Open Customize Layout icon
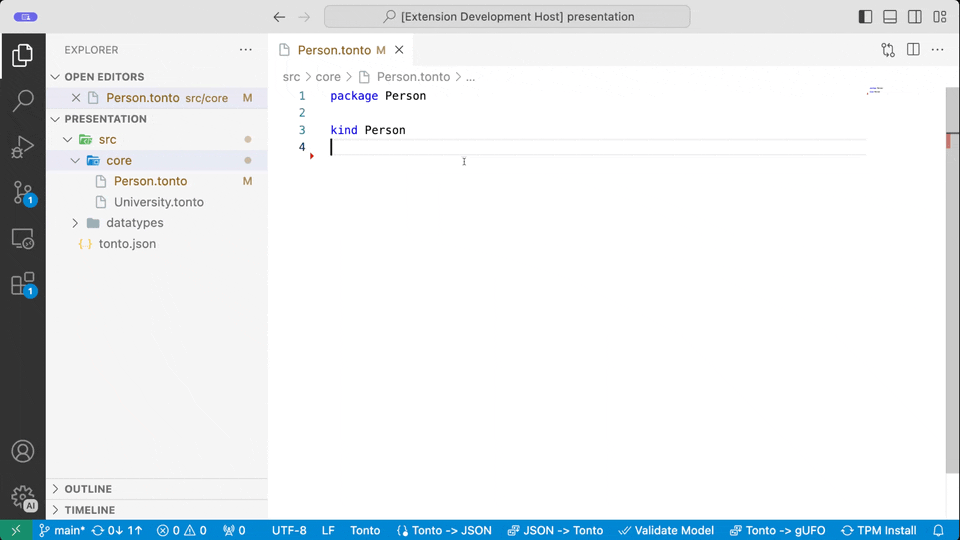Viewport: 960px width, 540px height. [x=940, y=17]
